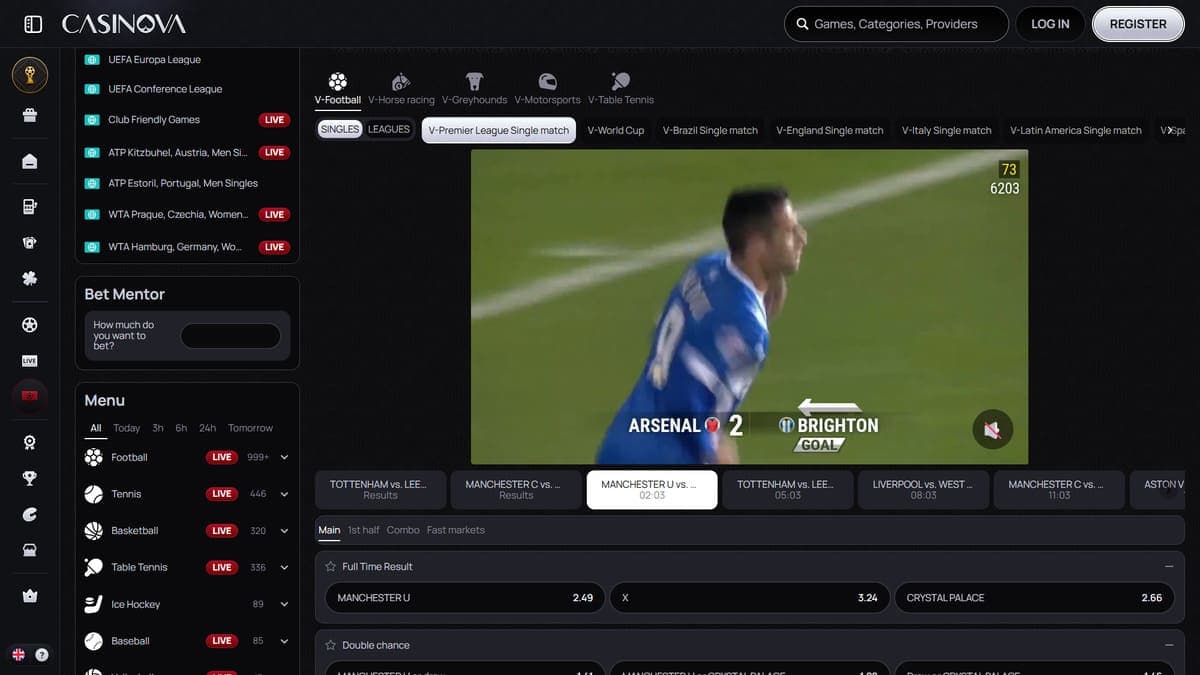Open the soccer ball sports sidebar icon
Image resolution: width=1200 pixels, height=675 pixels.
(x=30, y=325)
